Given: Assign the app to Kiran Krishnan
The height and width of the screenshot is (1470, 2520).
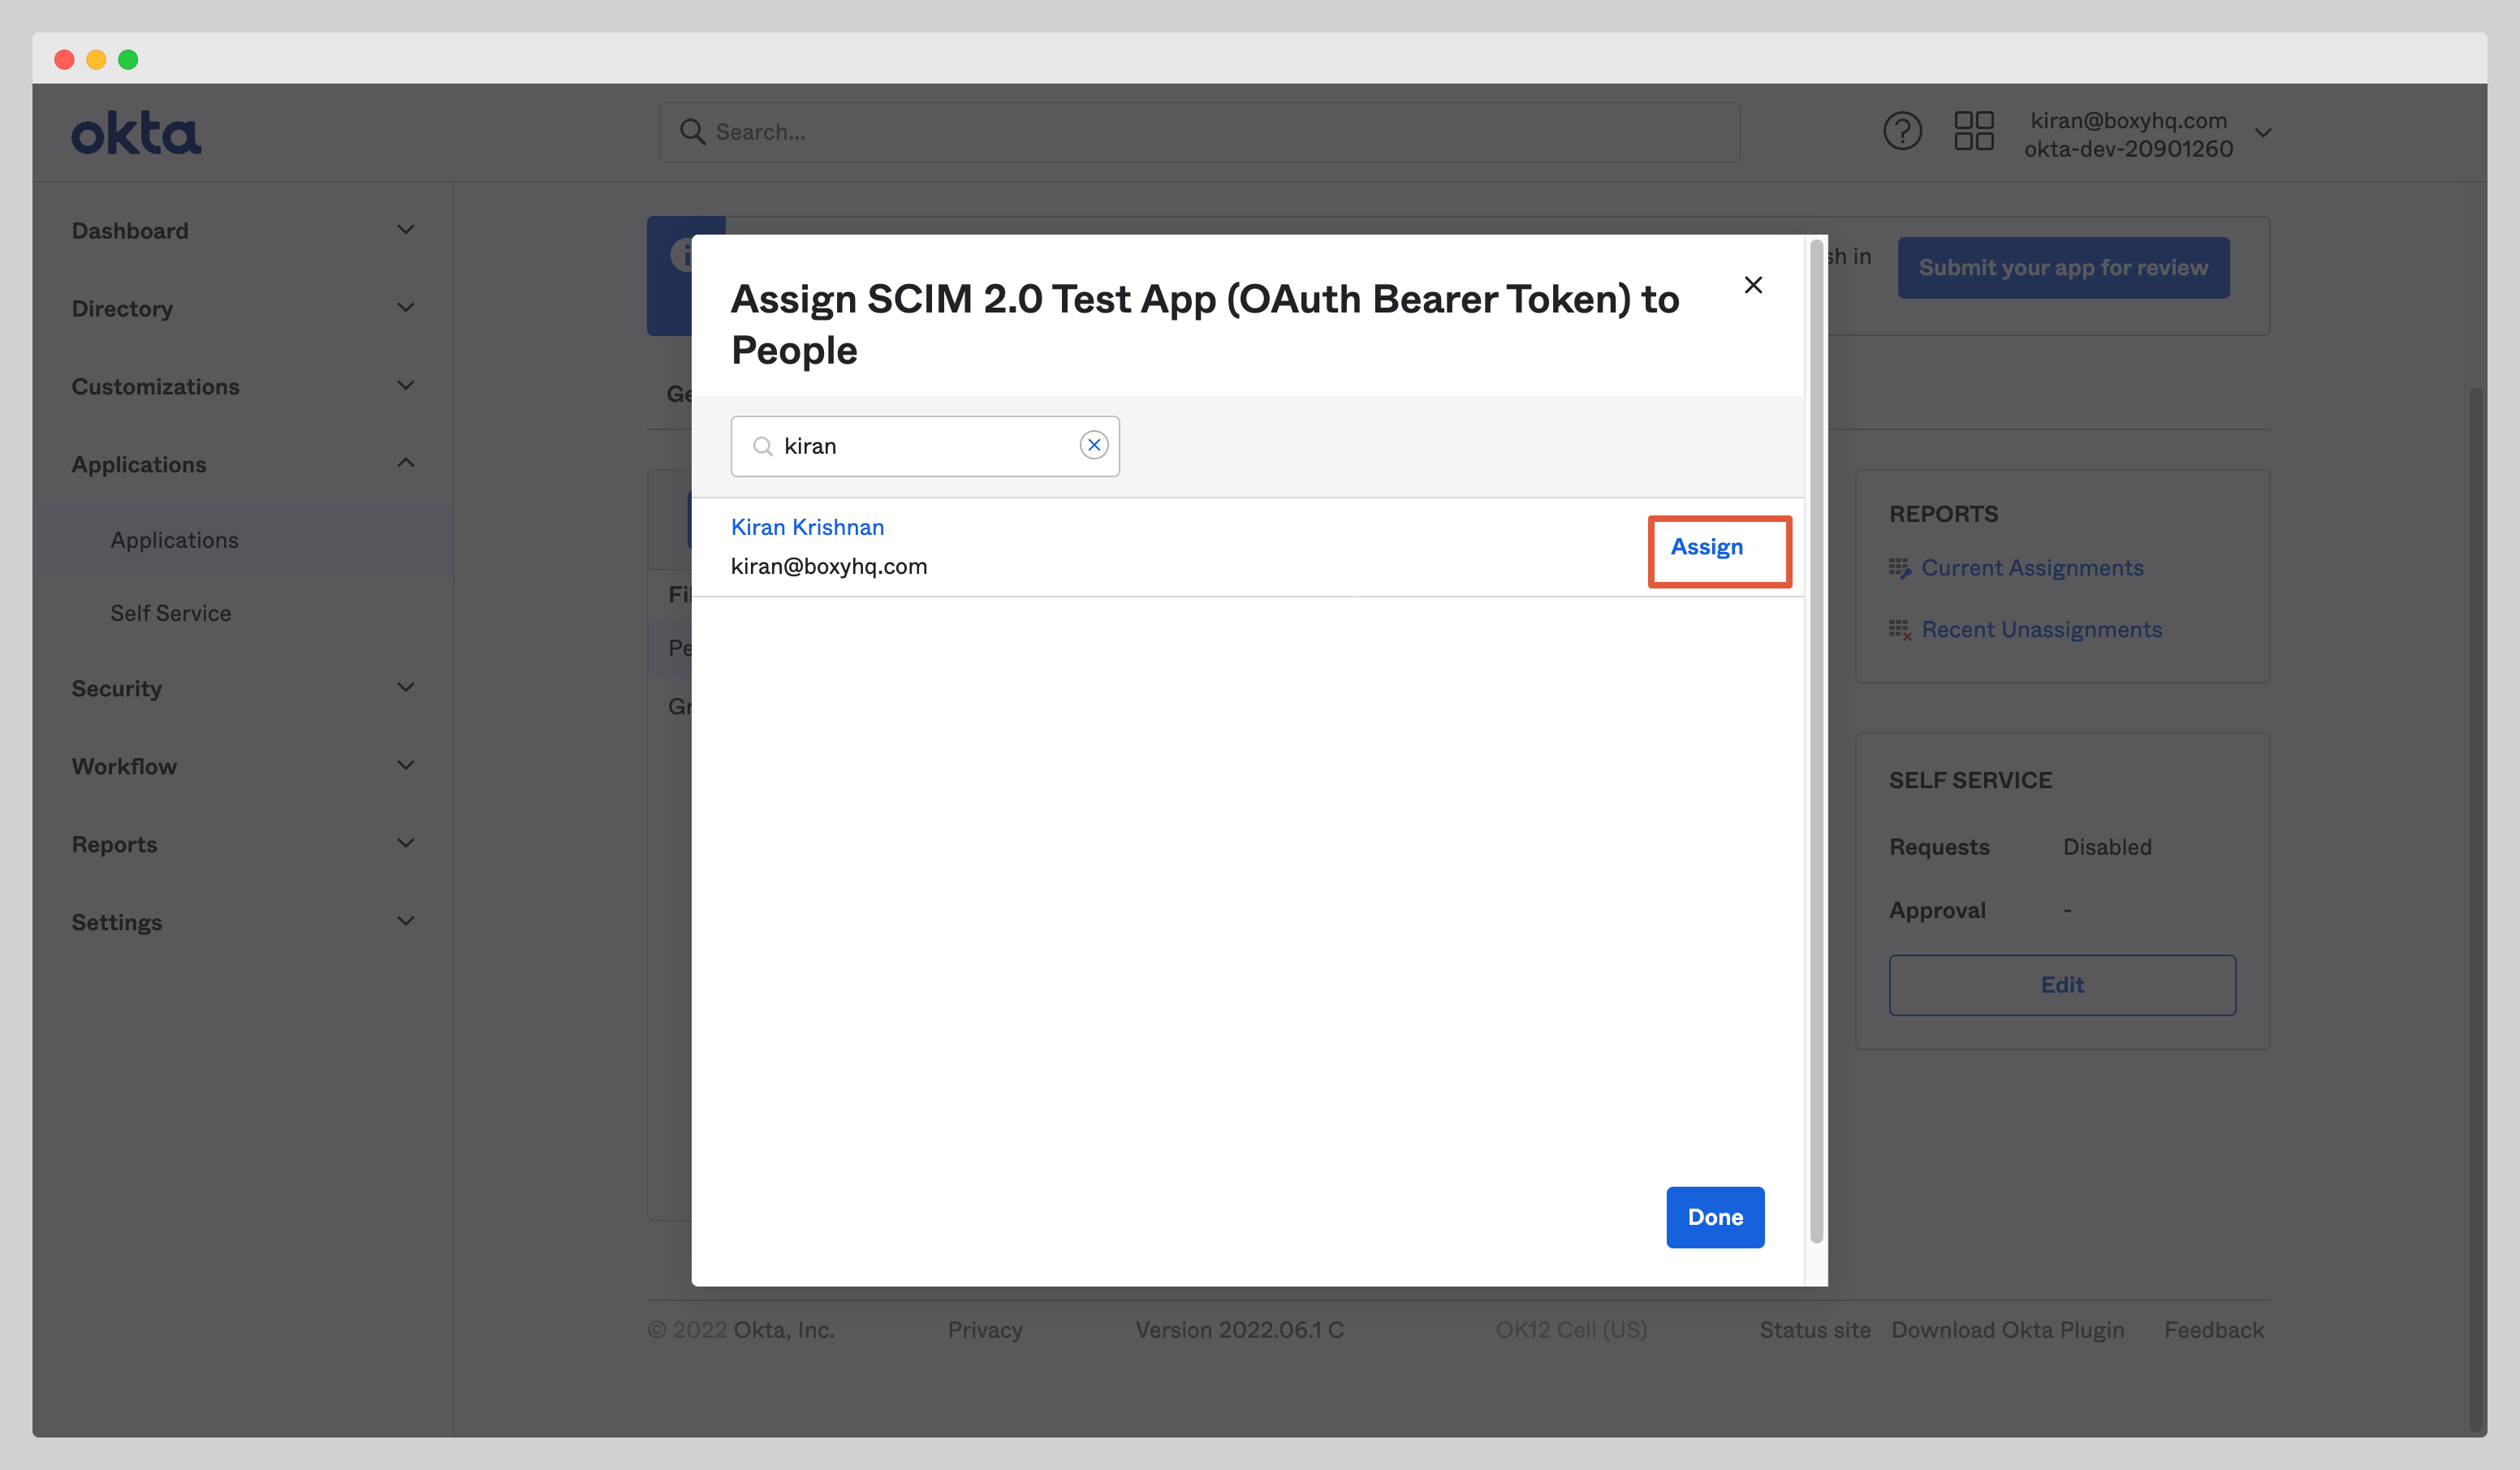Looking at the screenshot, I should click(1707, 547).
